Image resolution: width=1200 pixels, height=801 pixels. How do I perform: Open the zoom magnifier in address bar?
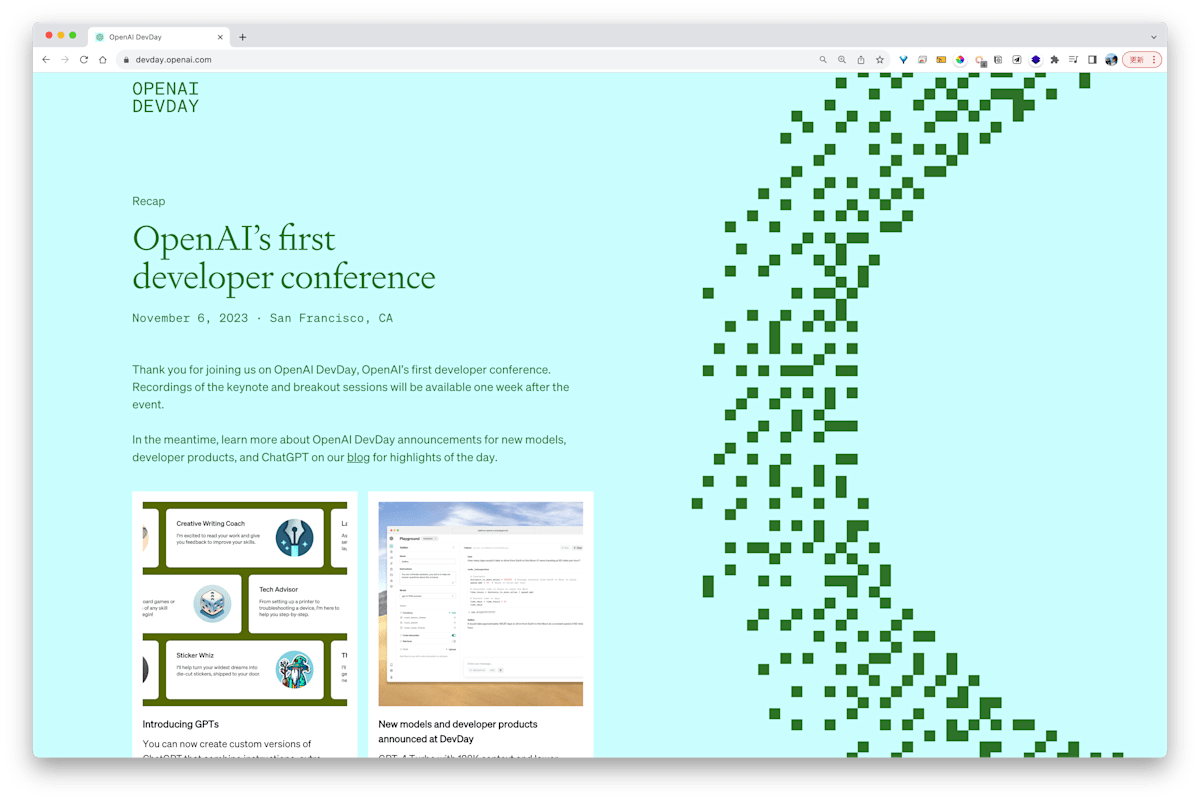[x=842, y=60]
